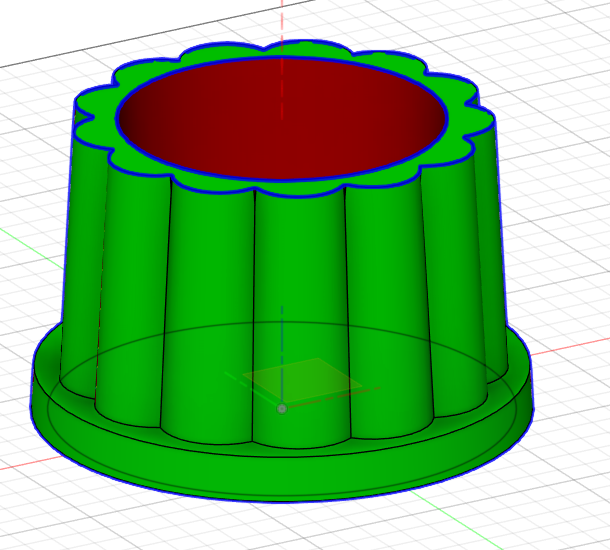610x550 pixels.
Task: Pick the yellow origin plane square
Action: 300,375
